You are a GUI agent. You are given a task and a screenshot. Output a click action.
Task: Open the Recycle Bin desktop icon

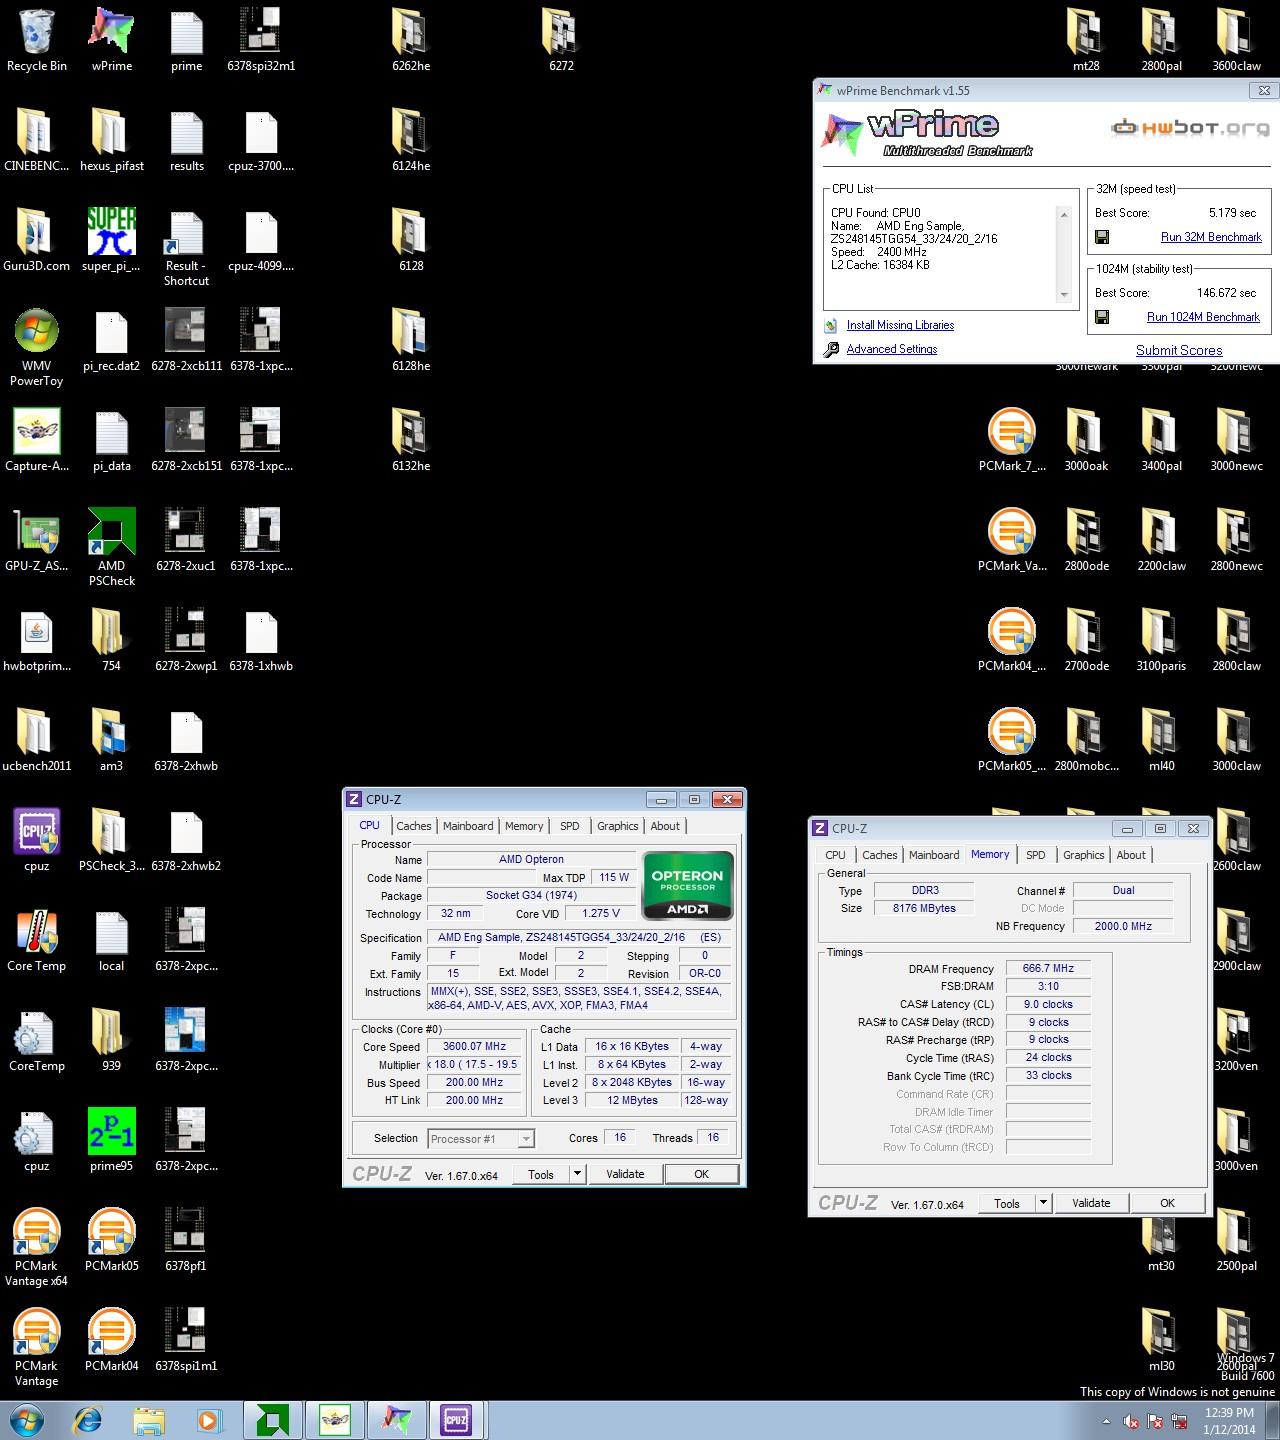coord(36,40)
